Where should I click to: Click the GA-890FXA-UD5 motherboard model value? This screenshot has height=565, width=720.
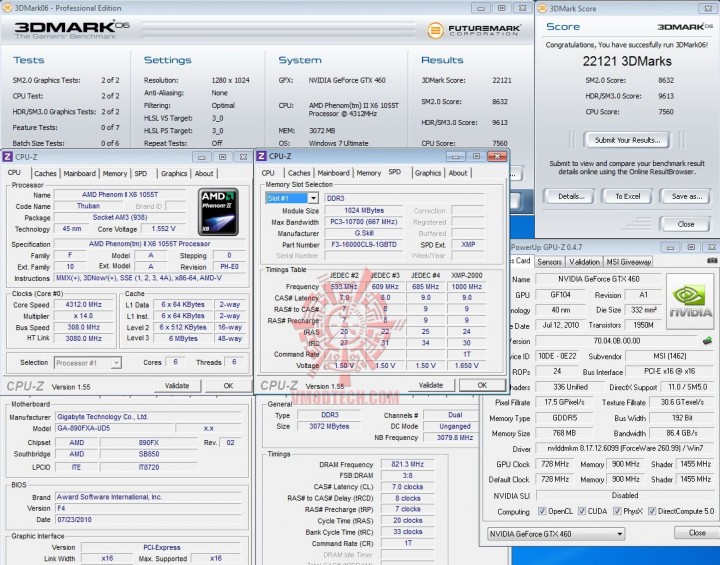pos(115,428)
